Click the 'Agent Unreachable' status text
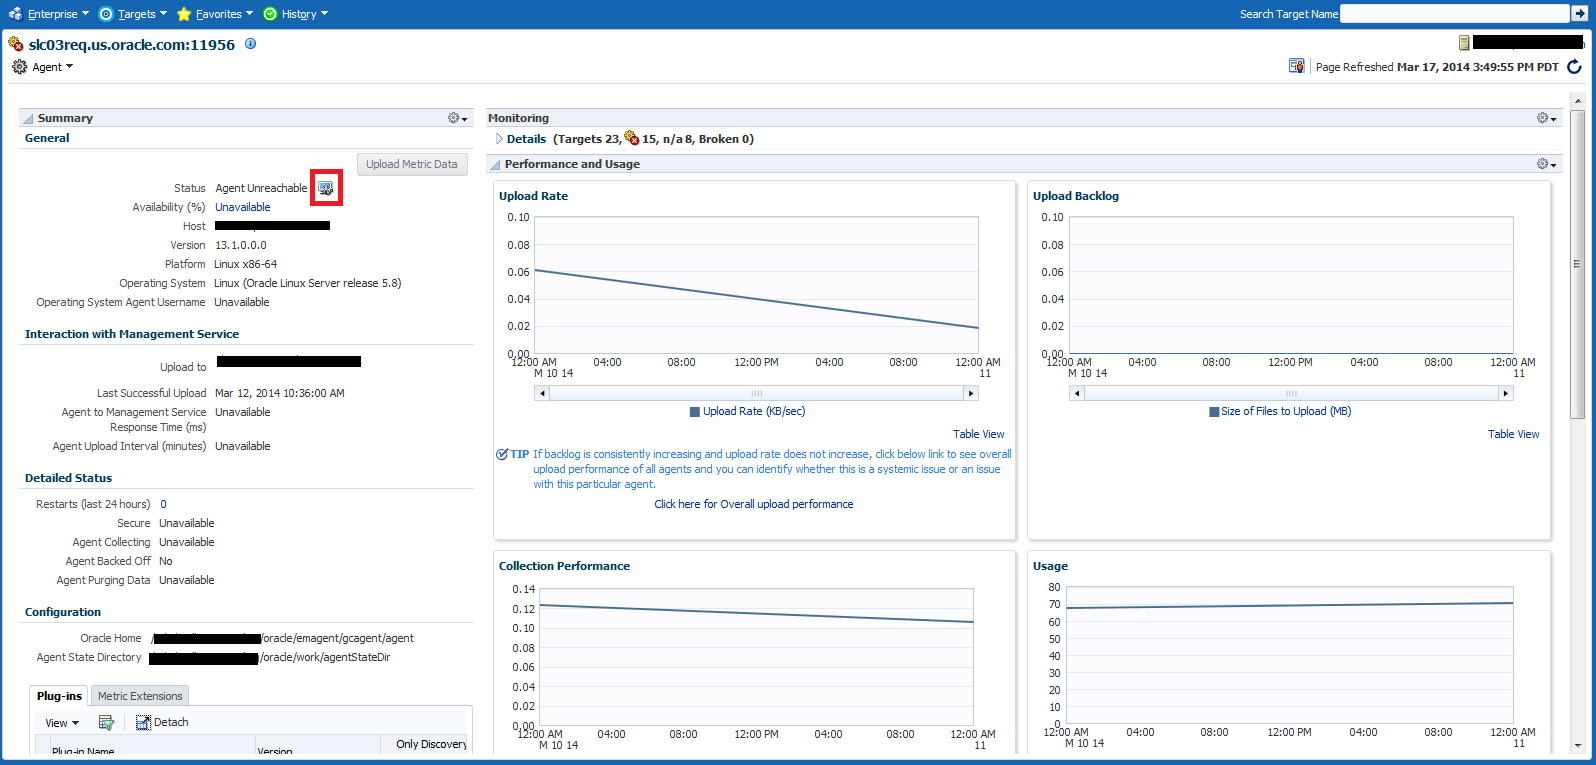 (261, 188)
